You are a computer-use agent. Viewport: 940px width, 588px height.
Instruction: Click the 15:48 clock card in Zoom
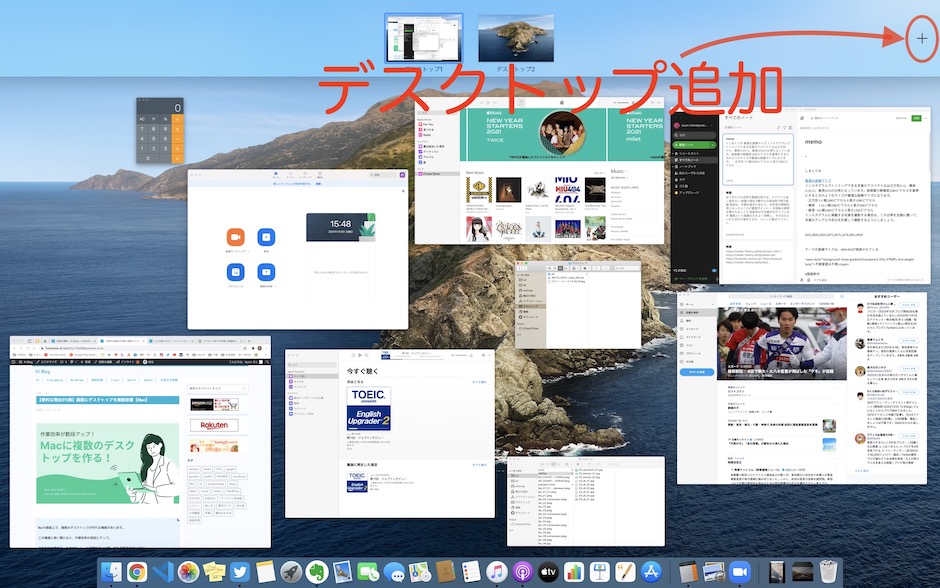(341, 228)
